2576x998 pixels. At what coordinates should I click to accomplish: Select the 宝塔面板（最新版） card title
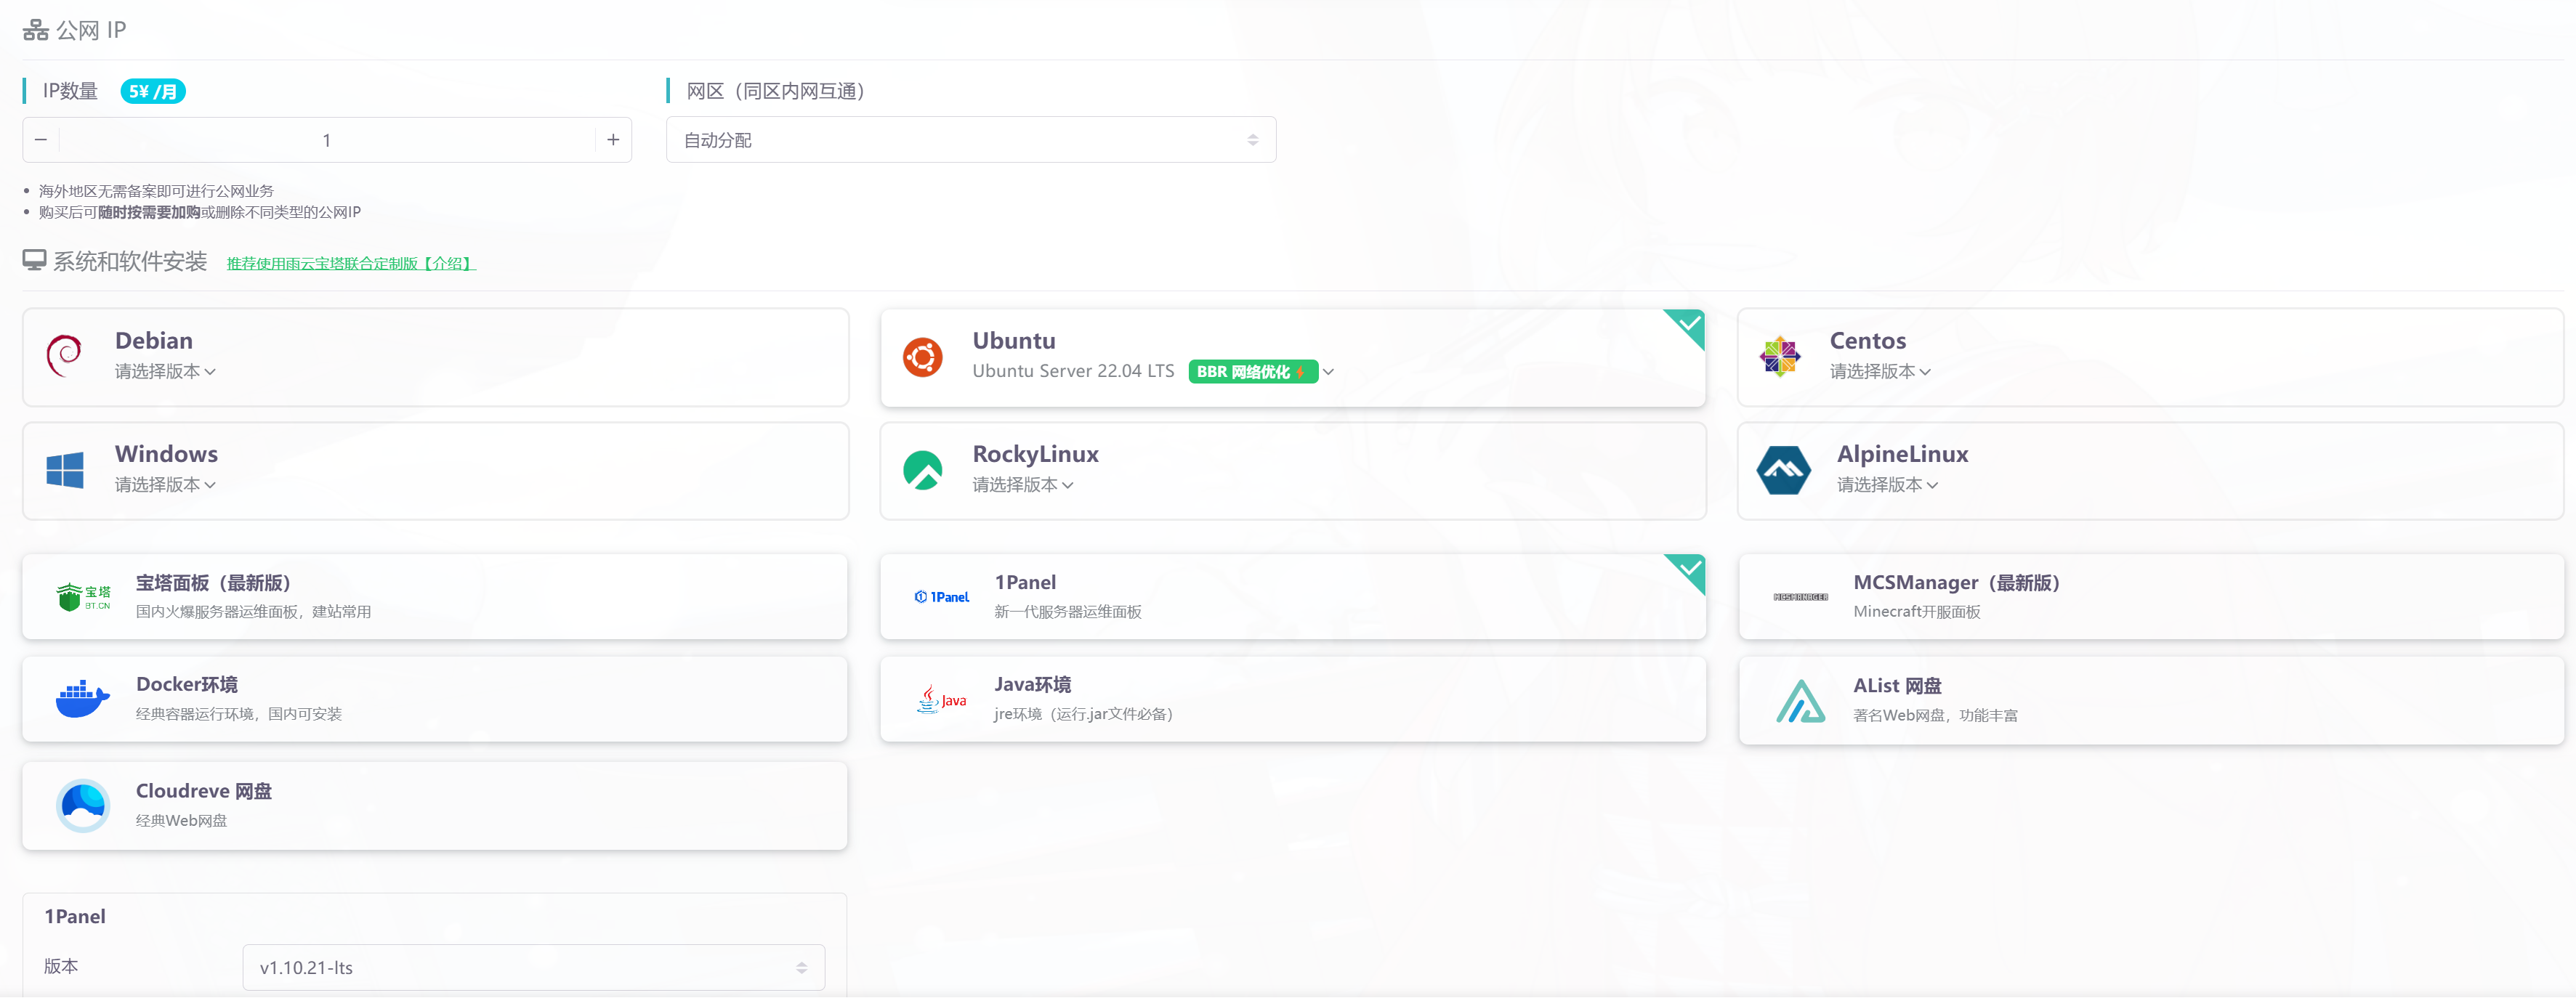pyautogui.click(x=213, y=583)
